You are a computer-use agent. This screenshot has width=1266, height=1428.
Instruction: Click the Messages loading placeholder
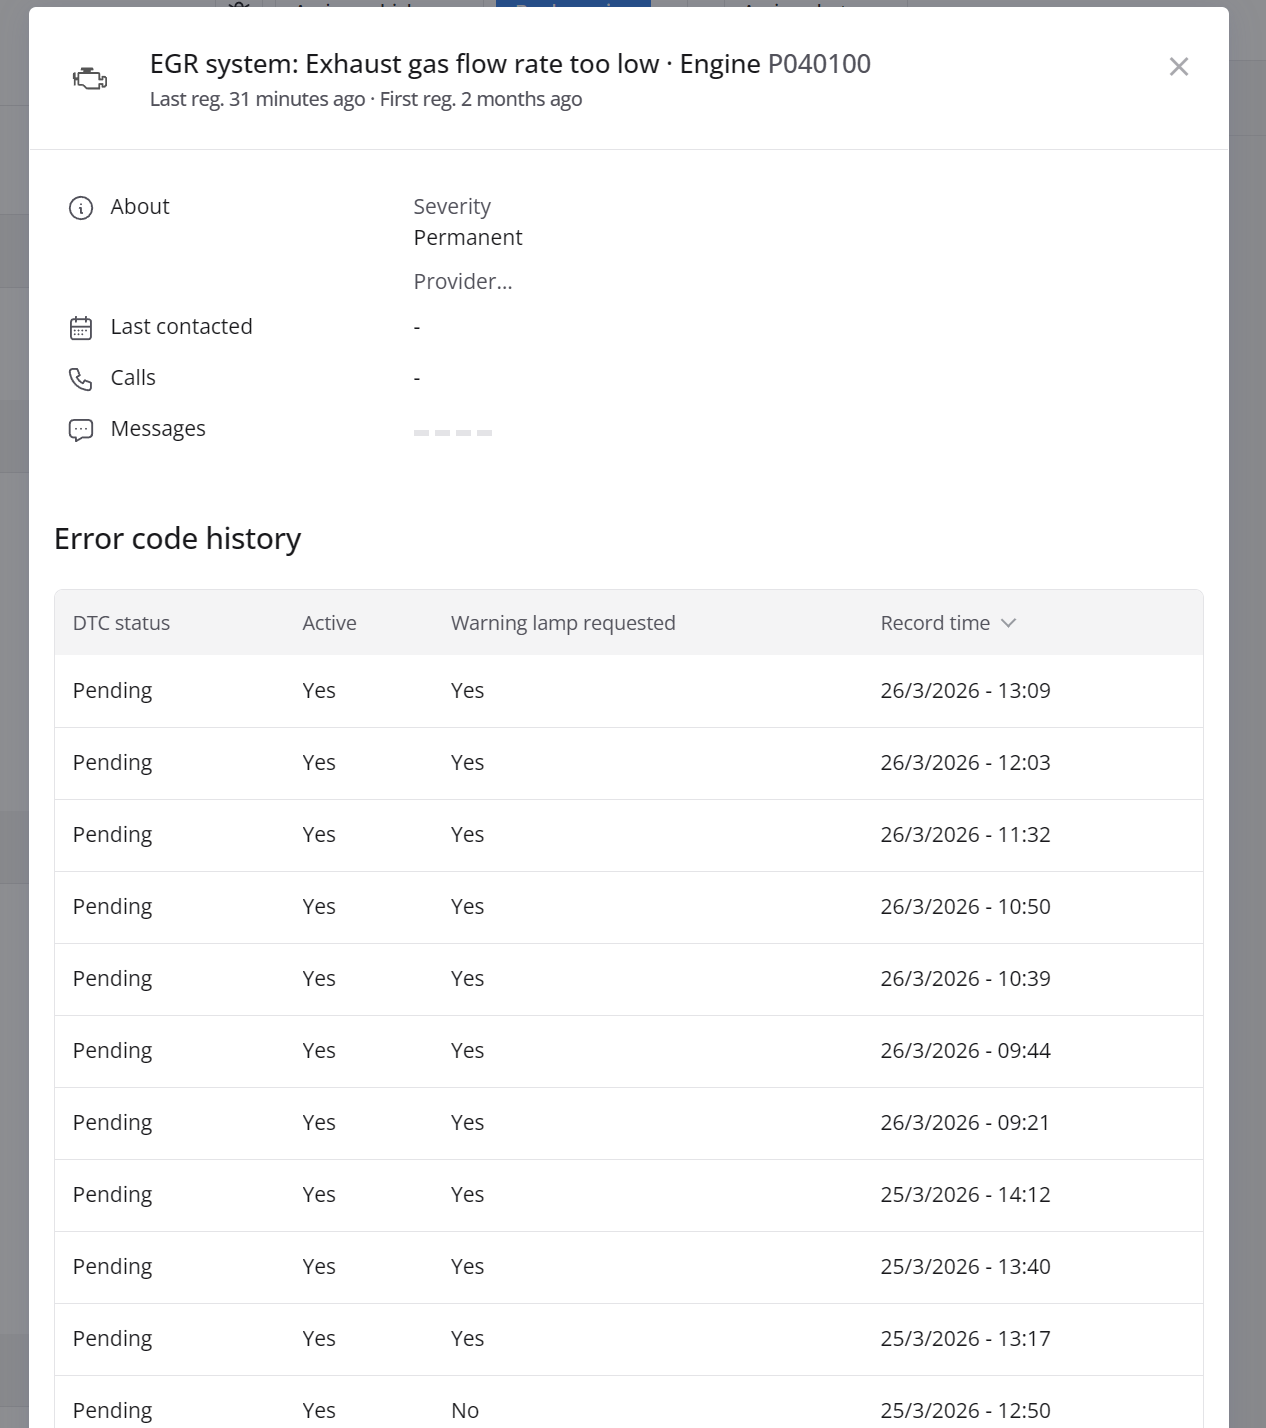click(453, 432)
